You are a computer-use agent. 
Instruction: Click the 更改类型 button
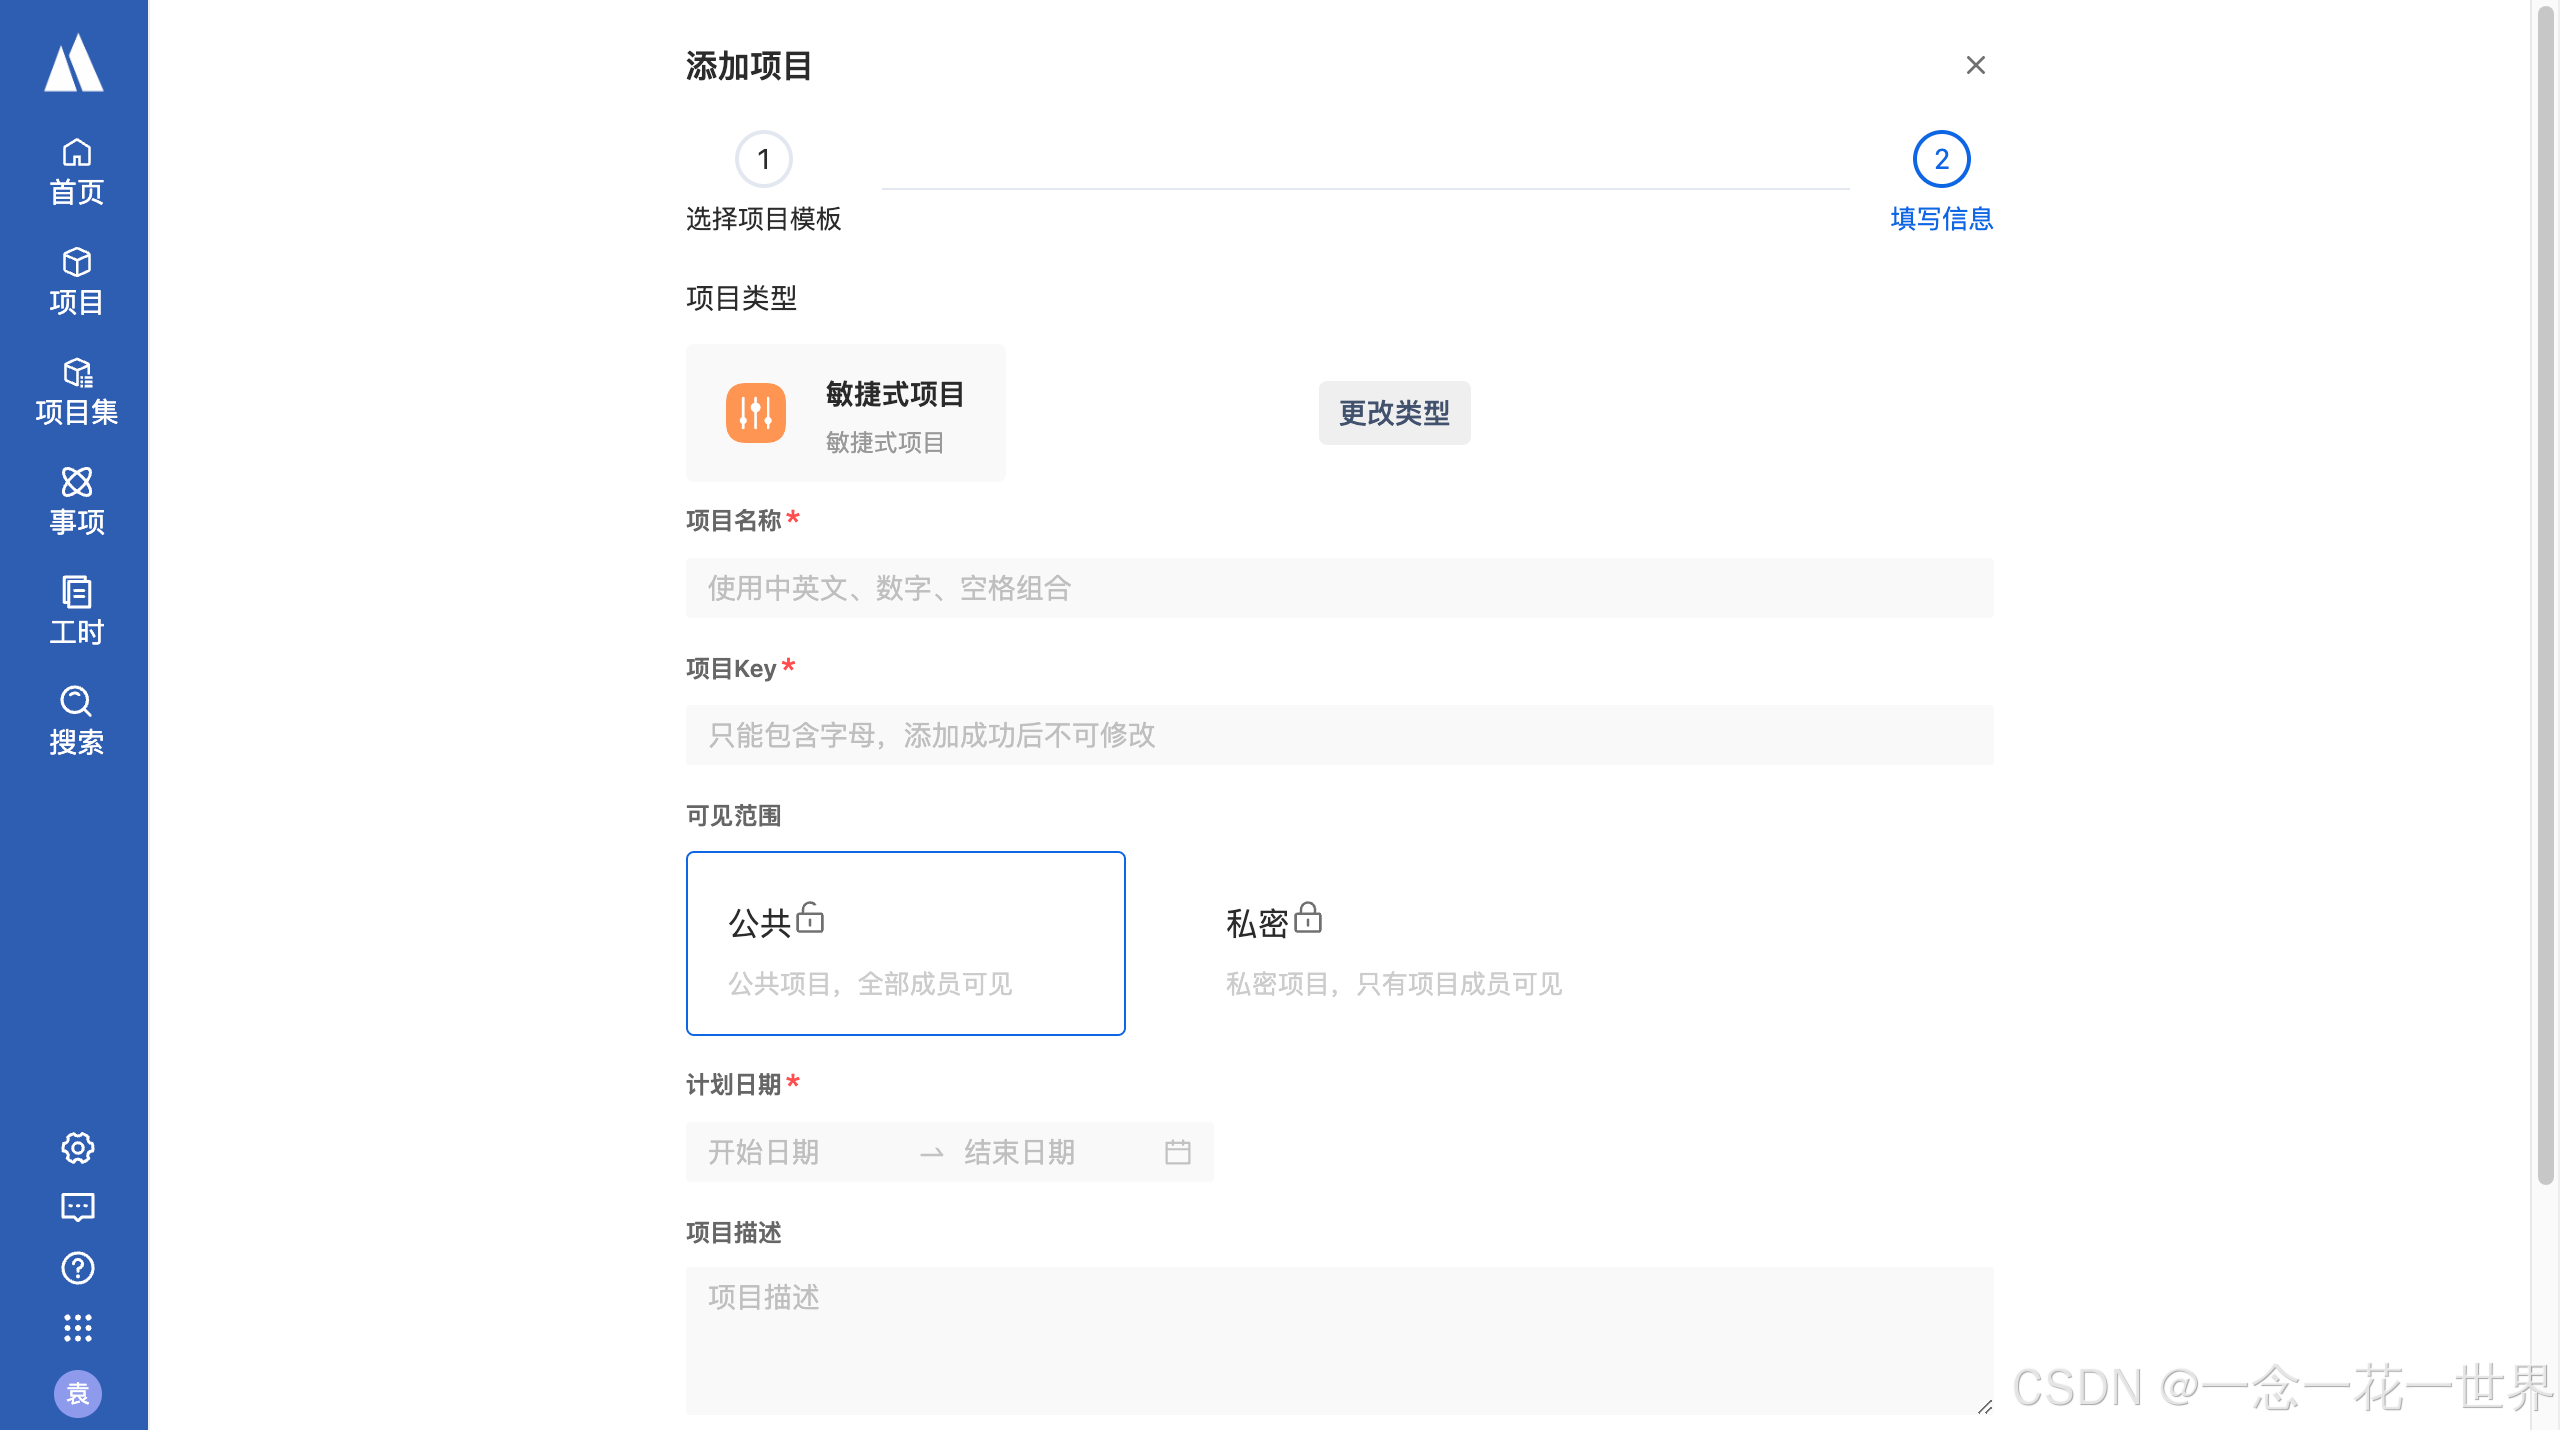pyautogui.click(x=1394, y=413)
